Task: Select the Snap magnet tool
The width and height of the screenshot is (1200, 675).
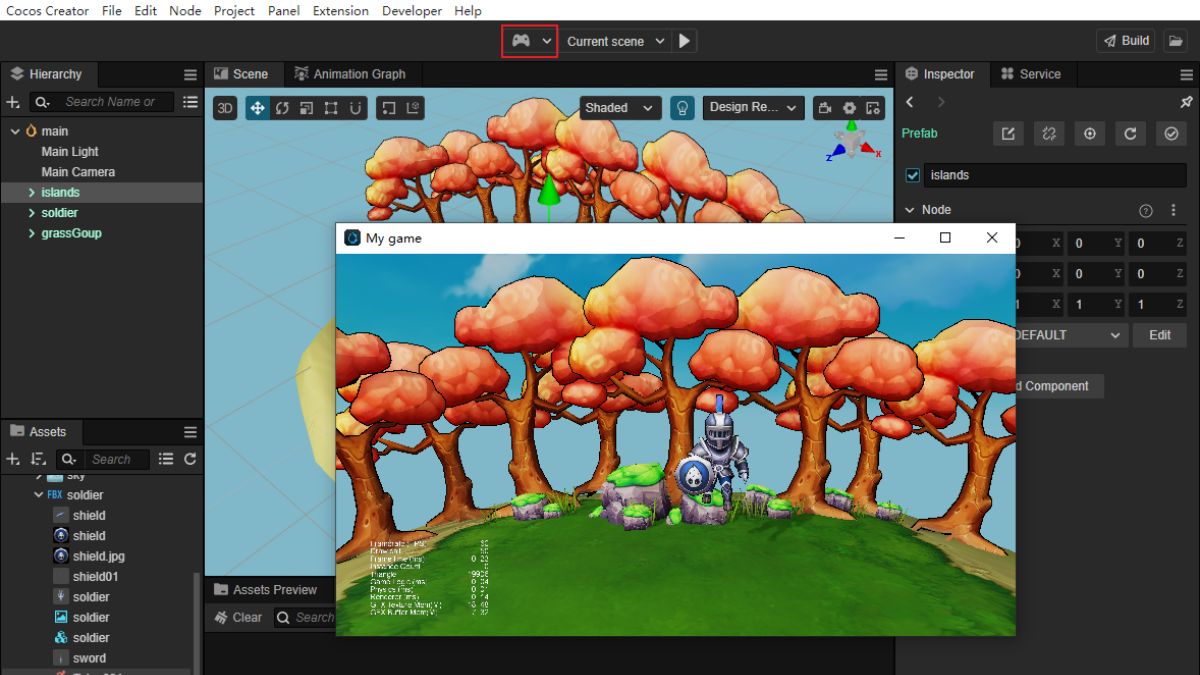Action: [x=355, y=108]
